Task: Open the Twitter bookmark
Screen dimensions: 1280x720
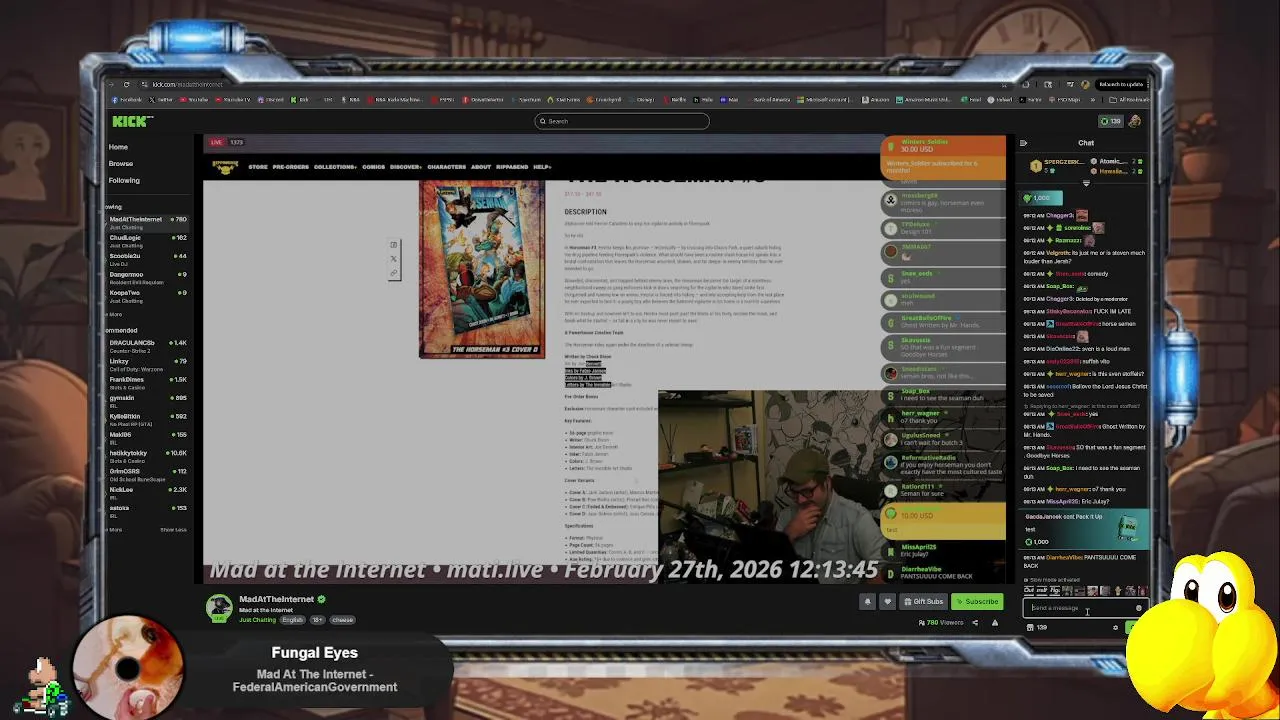Action: pos(162,100)
